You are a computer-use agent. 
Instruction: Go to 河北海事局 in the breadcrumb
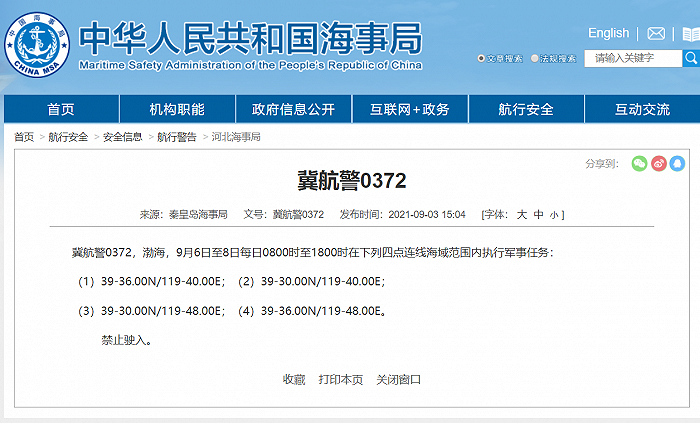[x=236, y=137]
